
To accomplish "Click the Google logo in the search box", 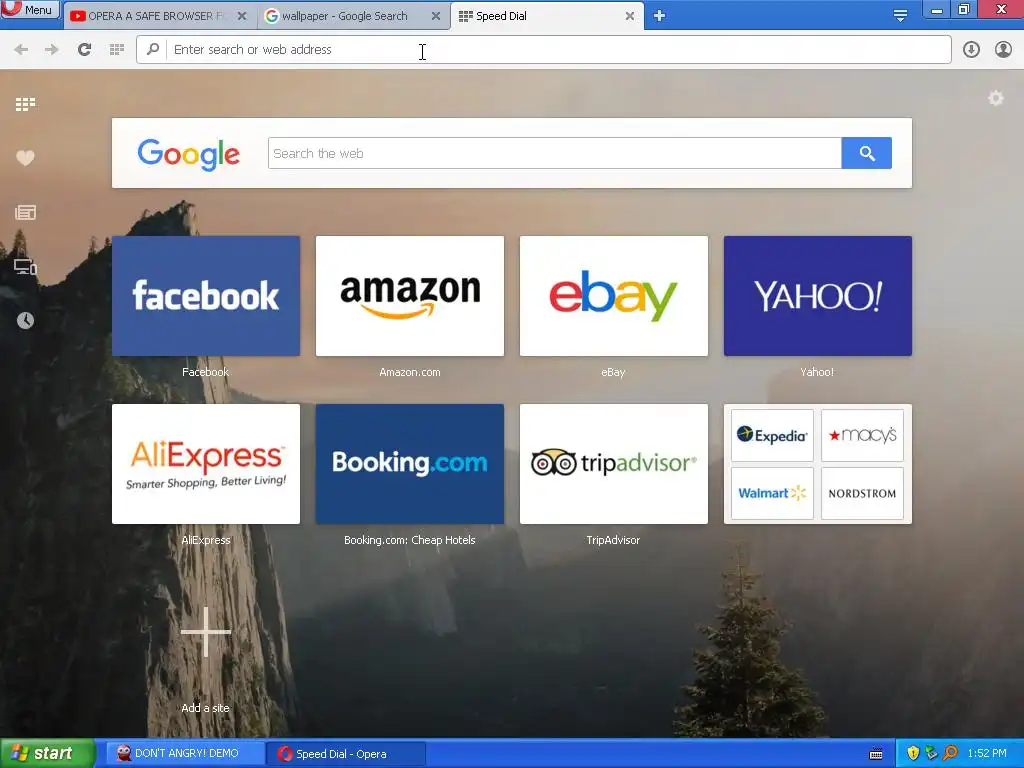I will click(189, 155).
